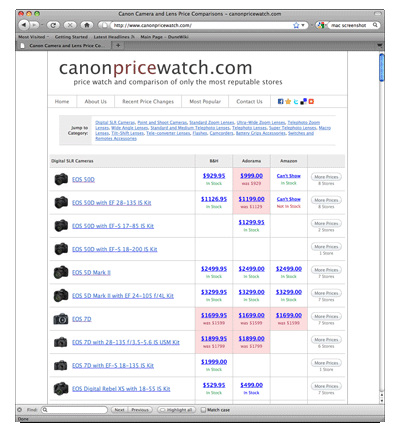Click the Stop loading X icon

coord(70,25)
